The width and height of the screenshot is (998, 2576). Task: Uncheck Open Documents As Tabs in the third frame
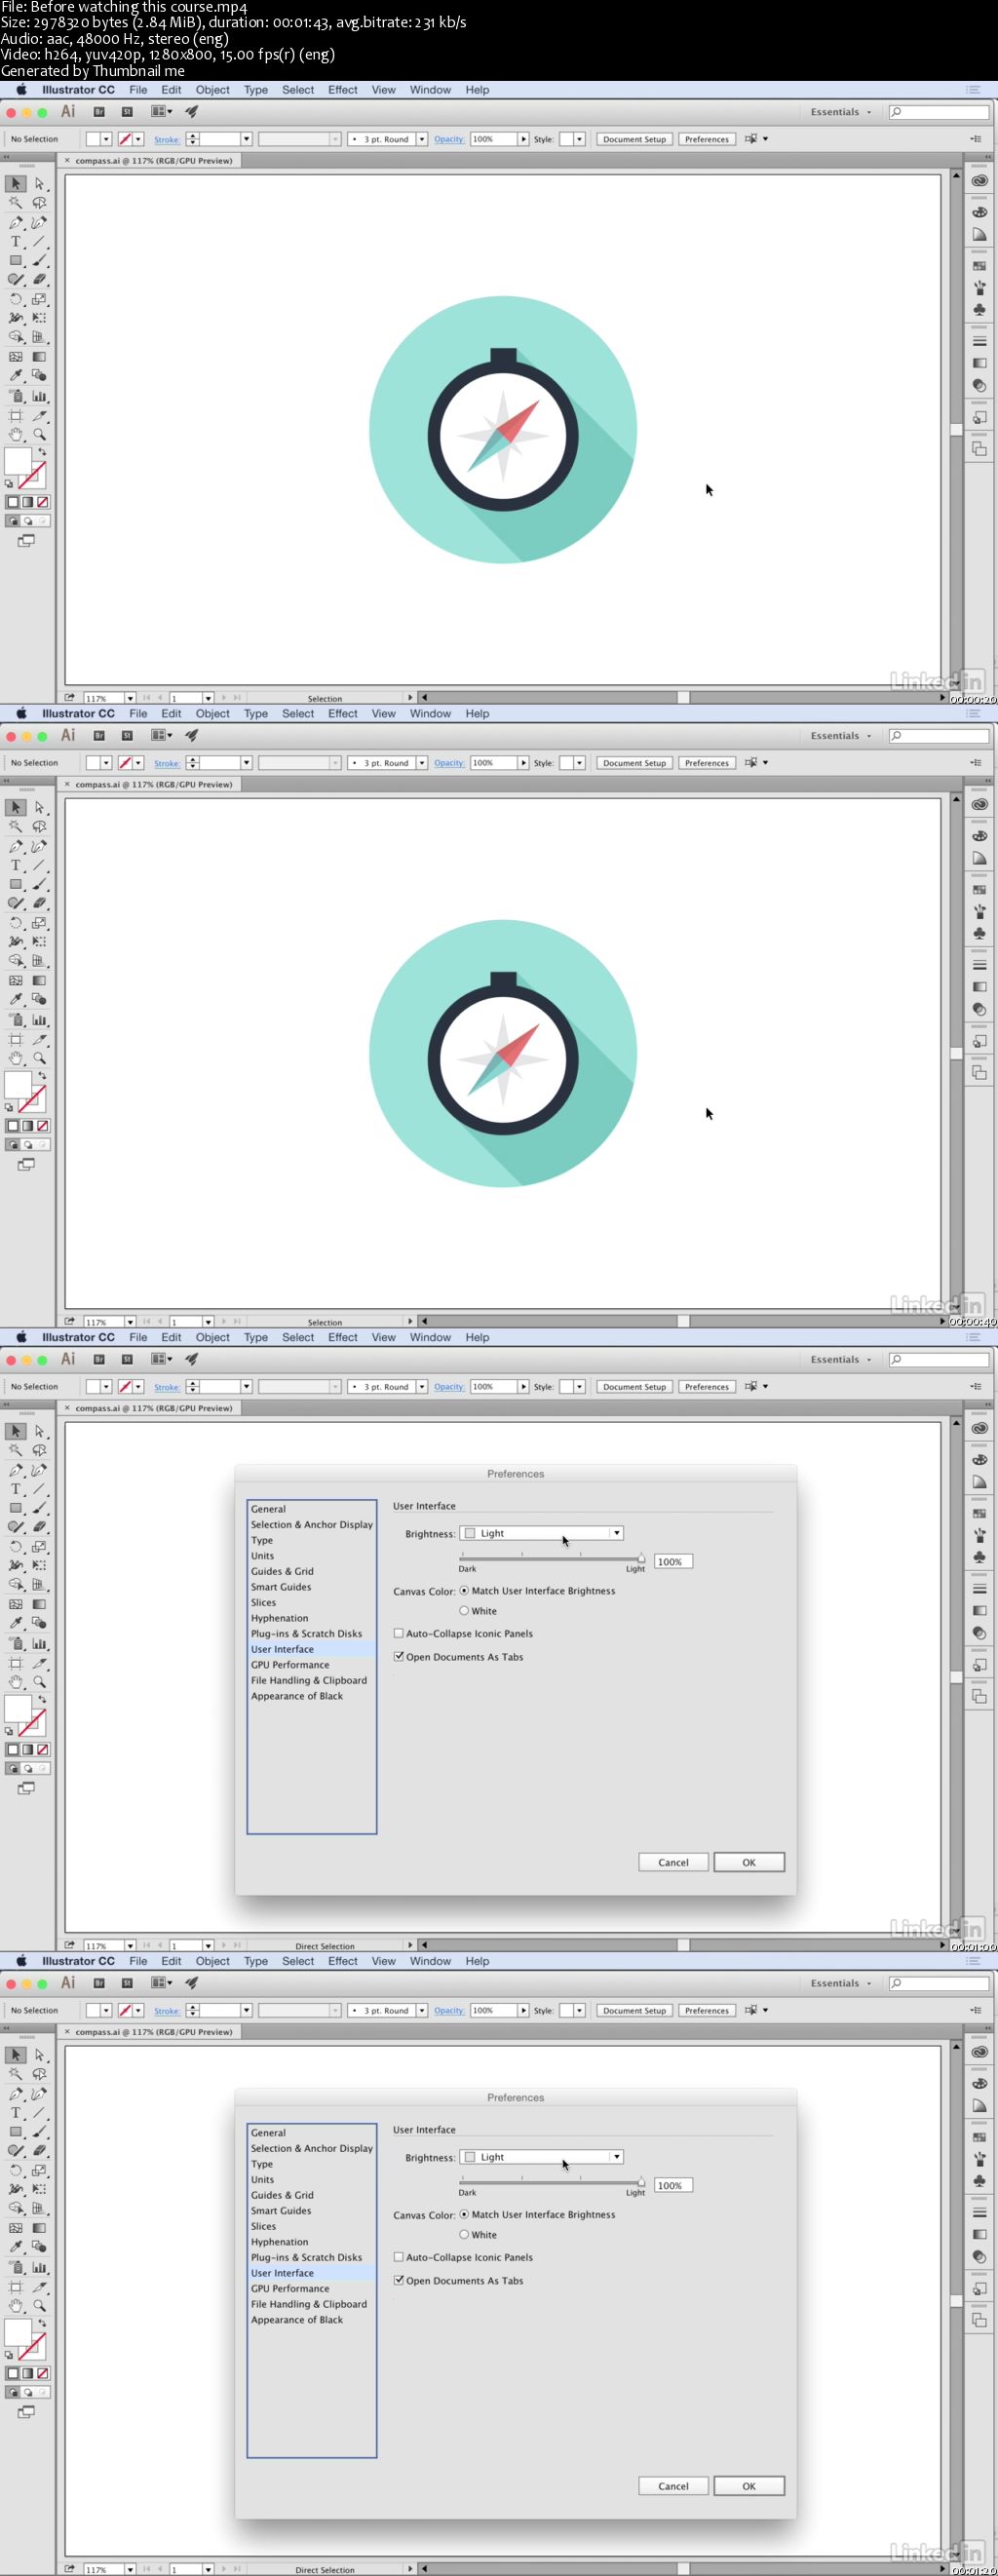(x=399, y=1656)
